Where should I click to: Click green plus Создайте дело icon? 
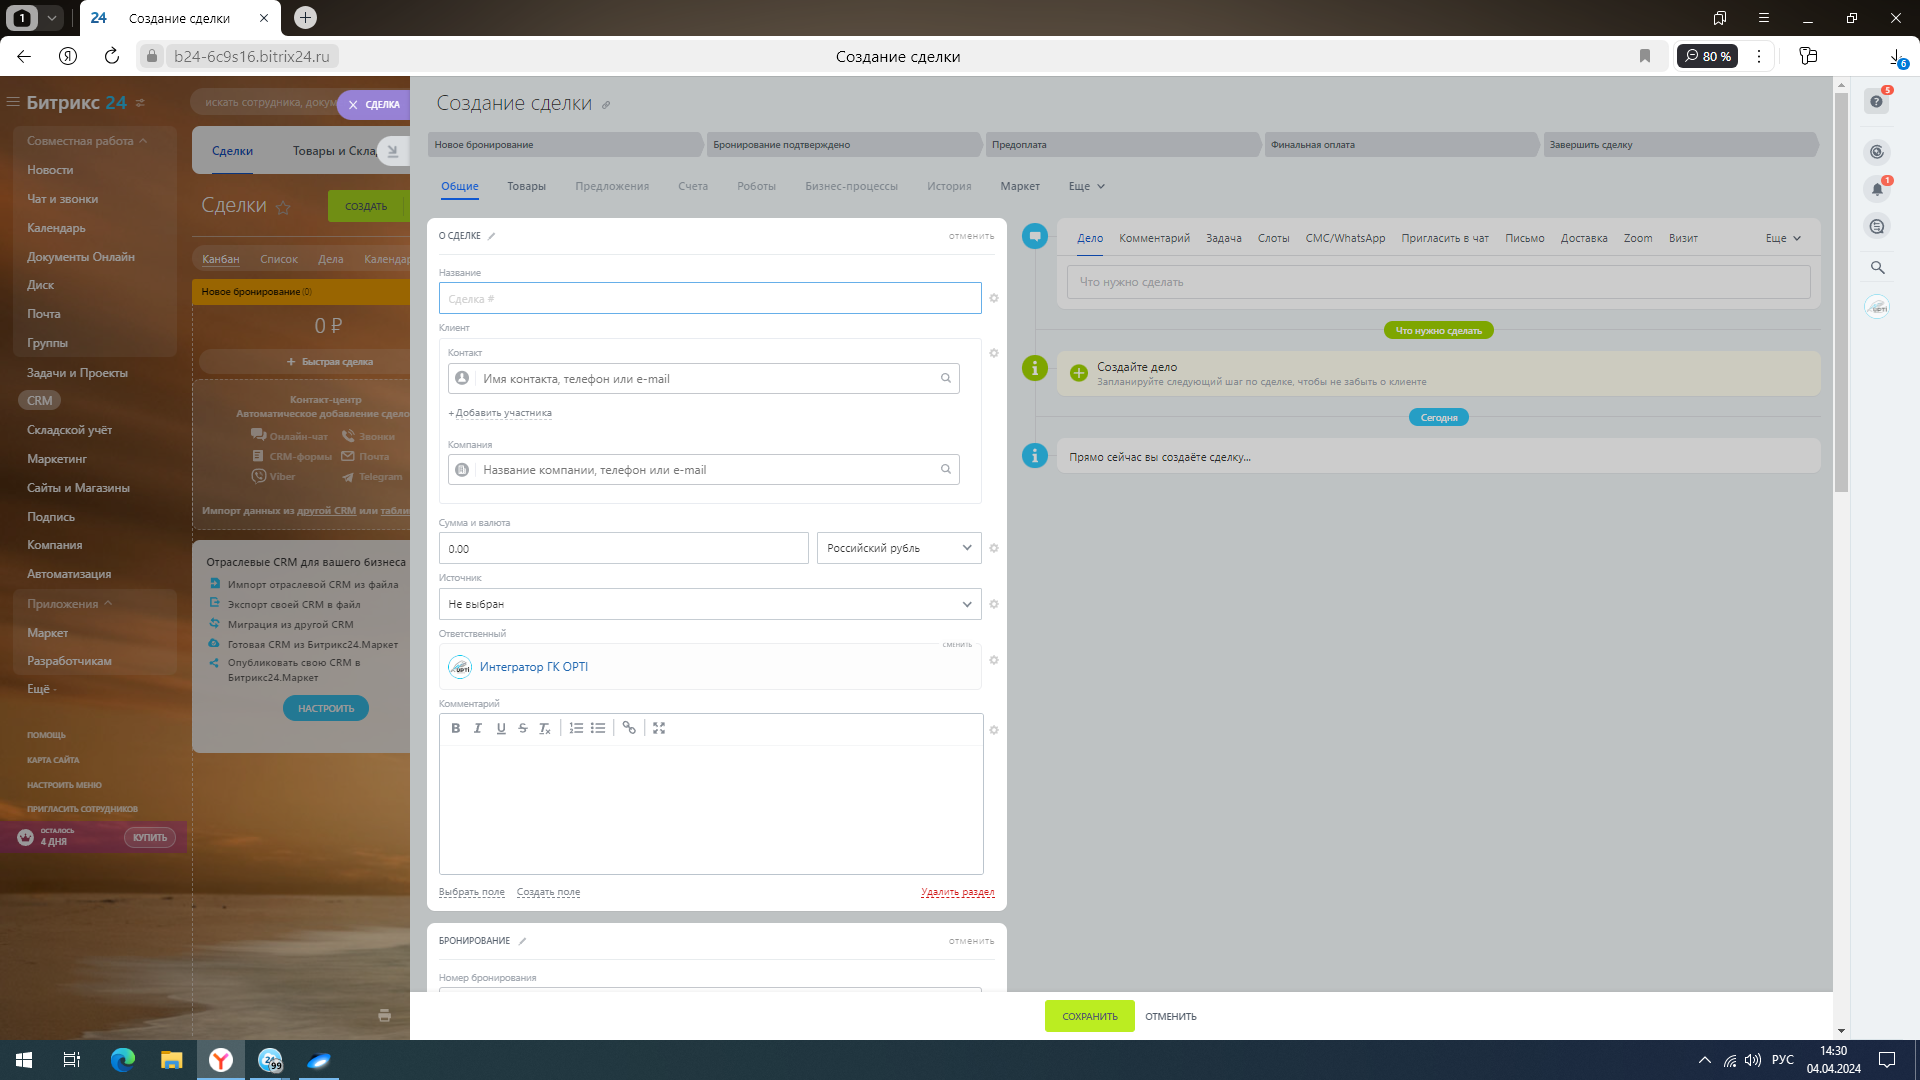pyautogui.click(x=1079, y=373)
